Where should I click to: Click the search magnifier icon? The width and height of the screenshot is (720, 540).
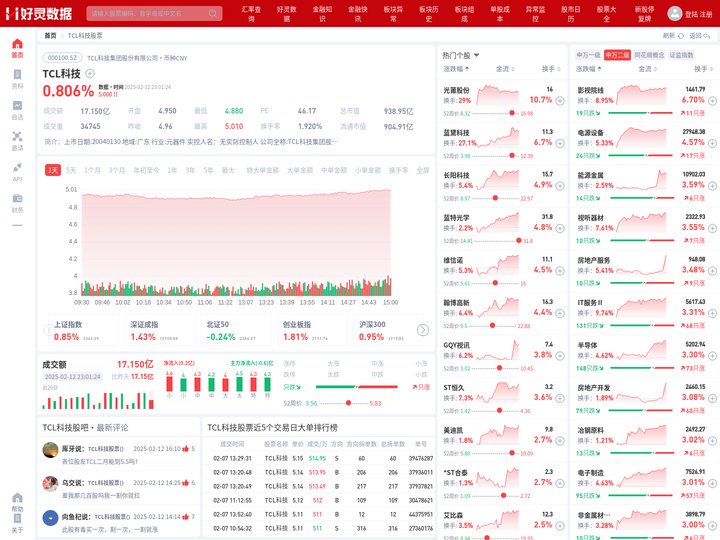pyautogui.click(x=213, y=13)
